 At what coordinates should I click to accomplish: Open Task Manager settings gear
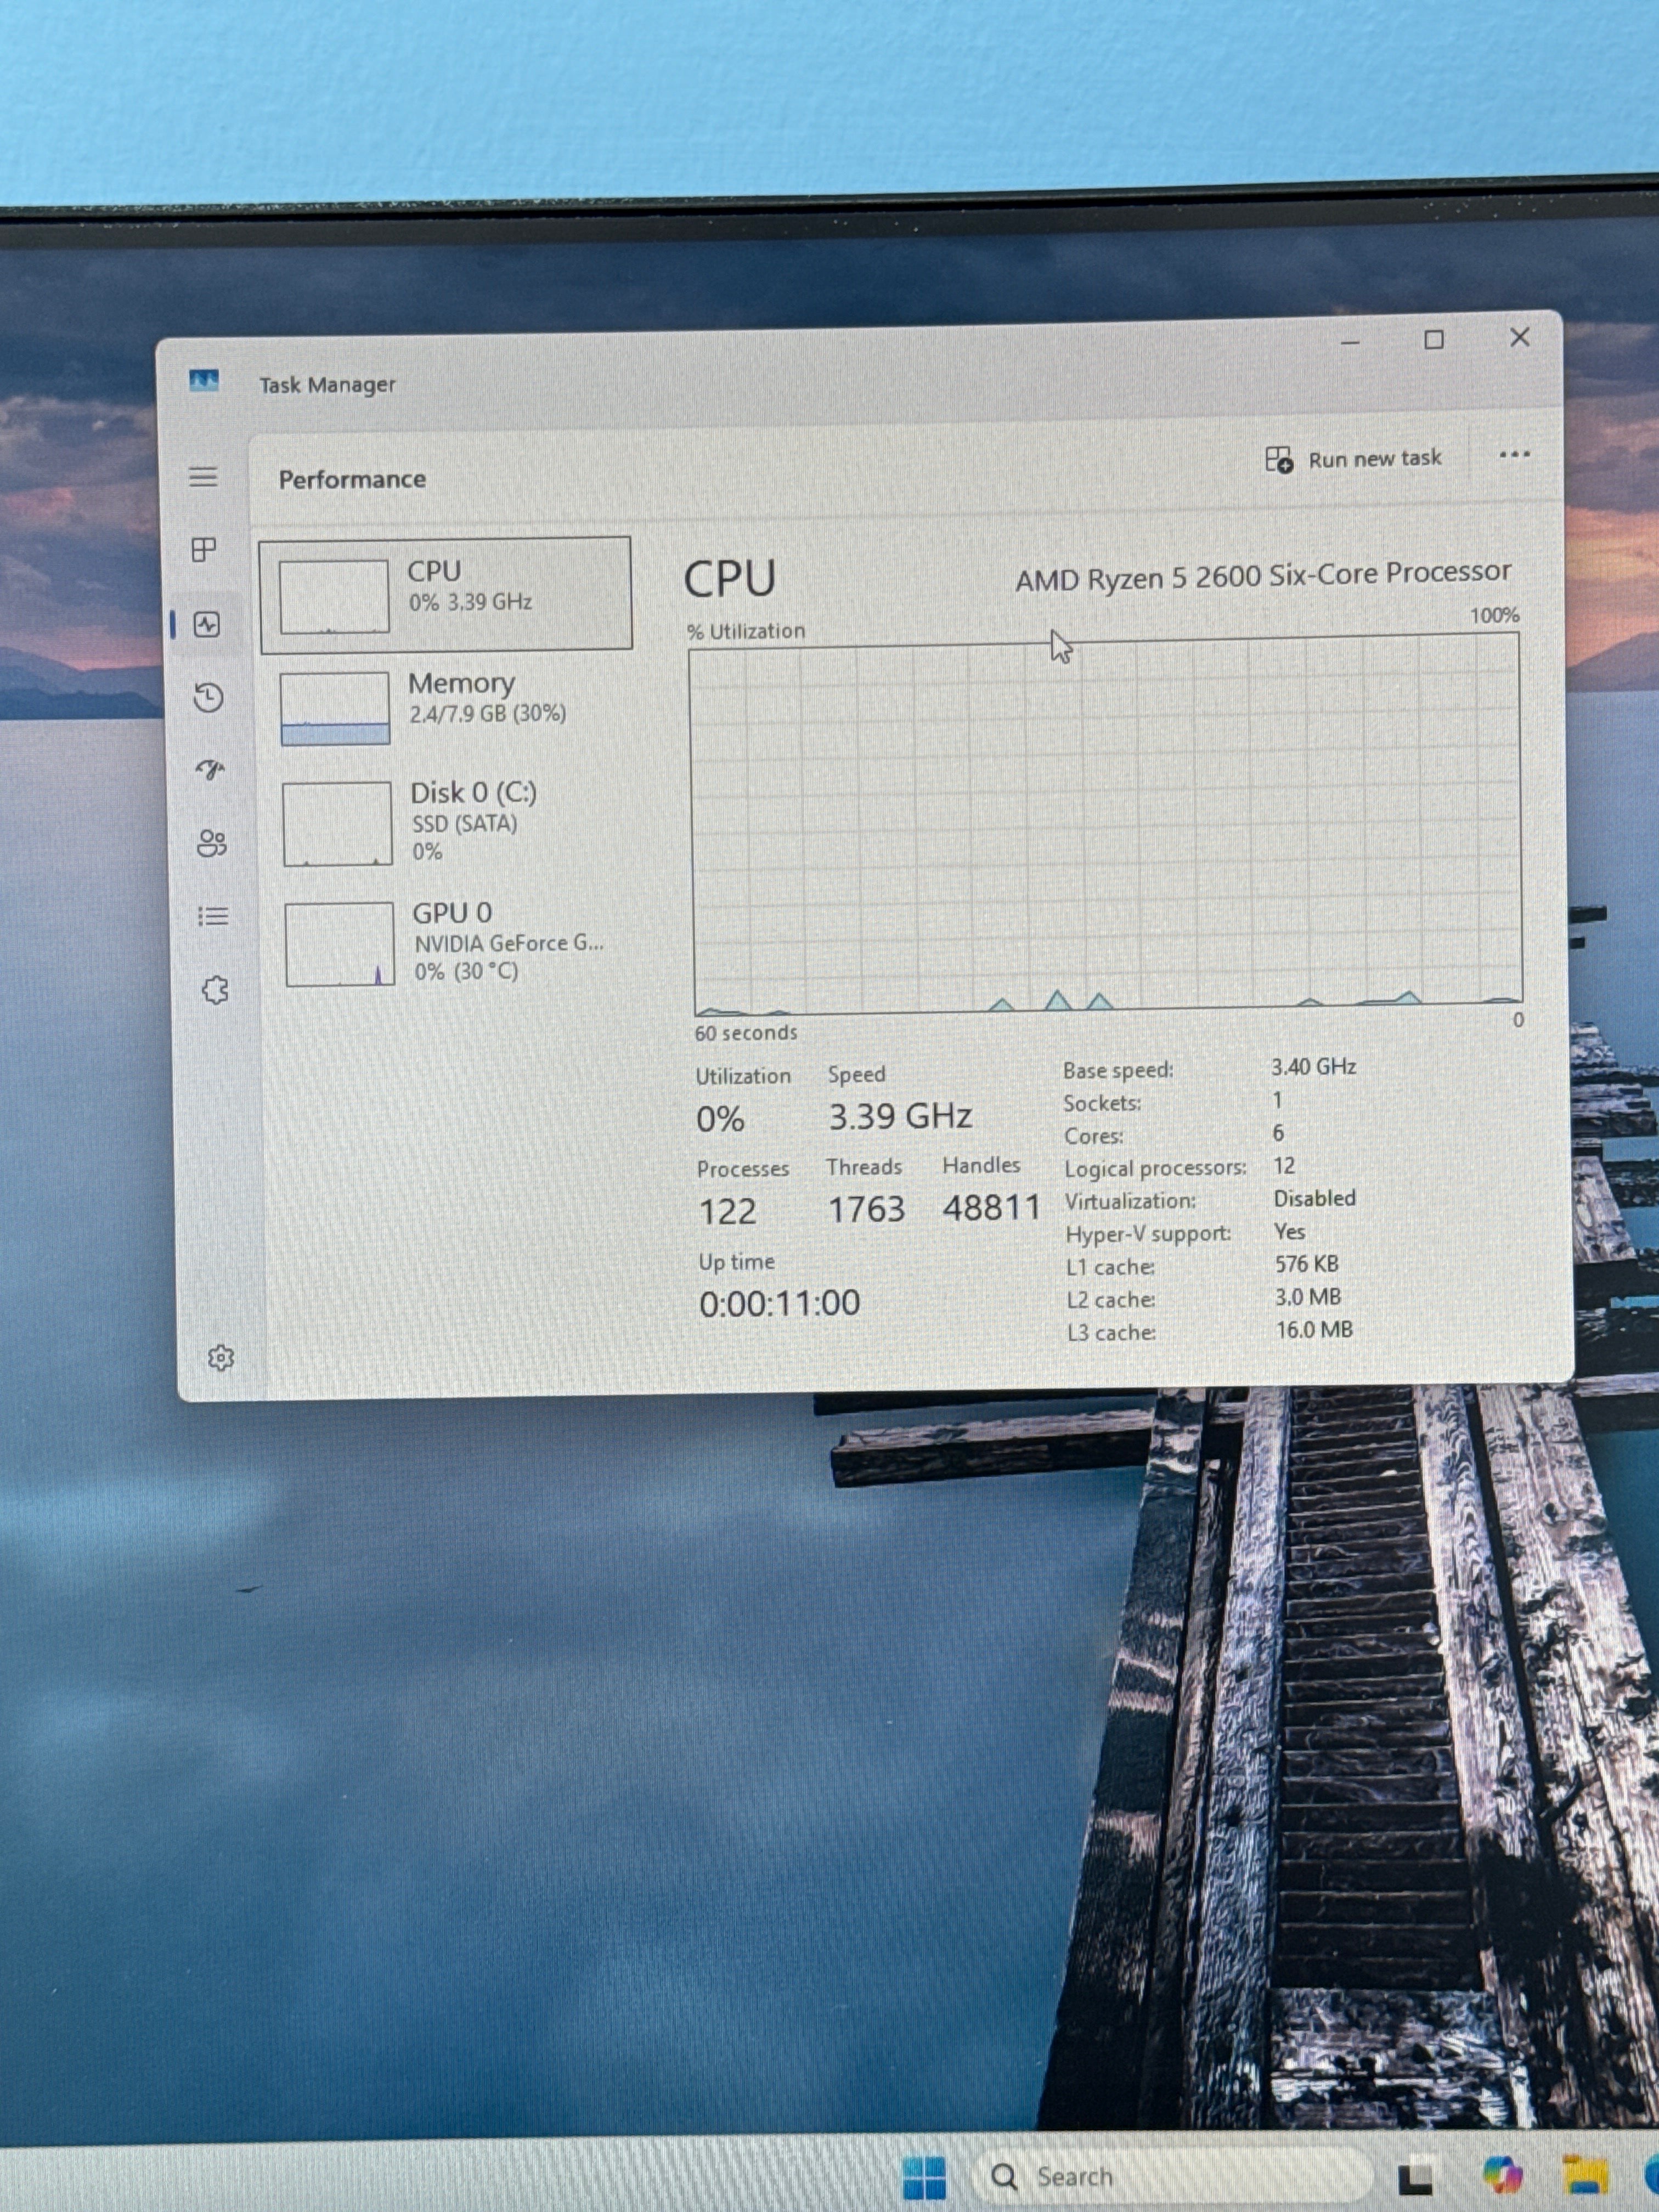[221, 1358]
